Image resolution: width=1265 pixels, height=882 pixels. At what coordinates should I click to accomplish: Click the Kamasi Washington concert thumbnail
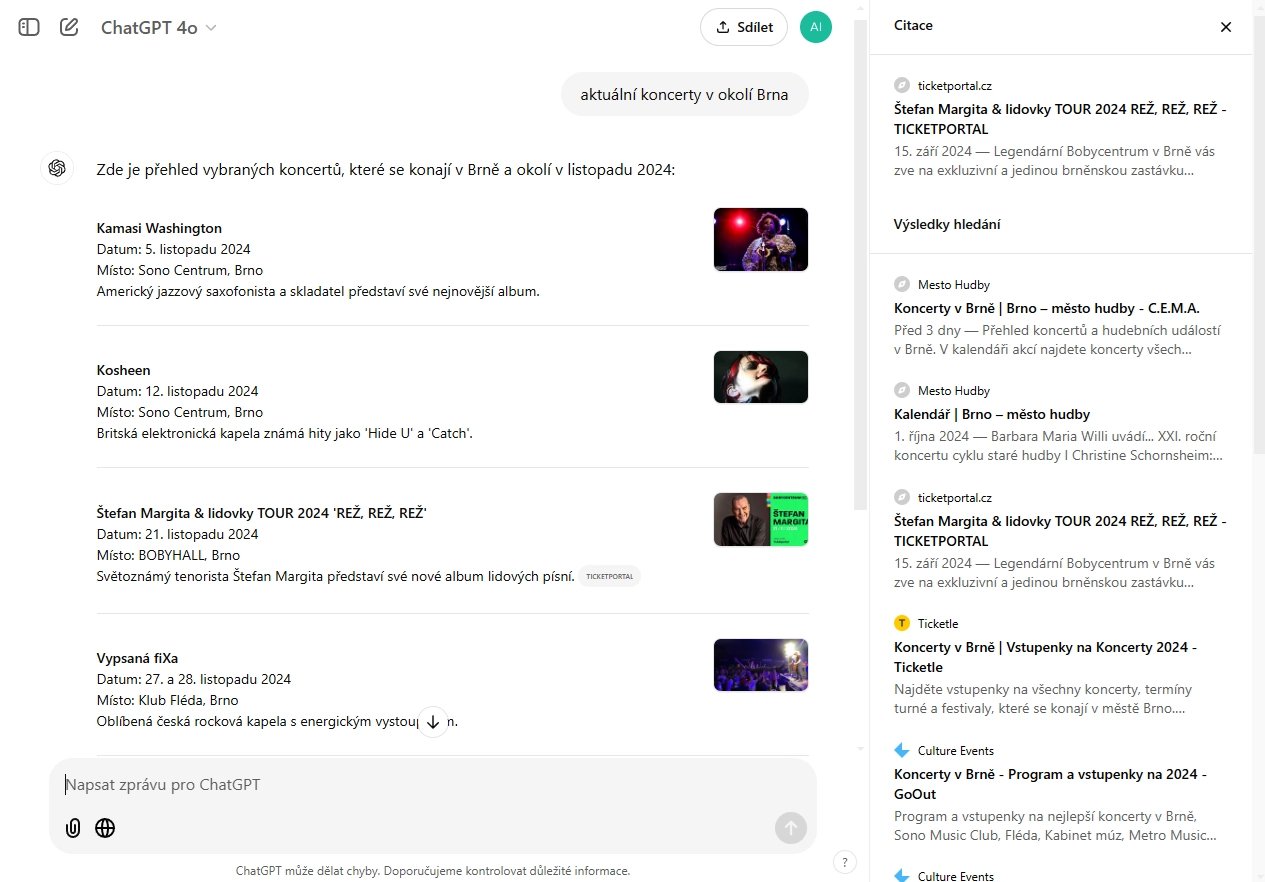point(760,239)
